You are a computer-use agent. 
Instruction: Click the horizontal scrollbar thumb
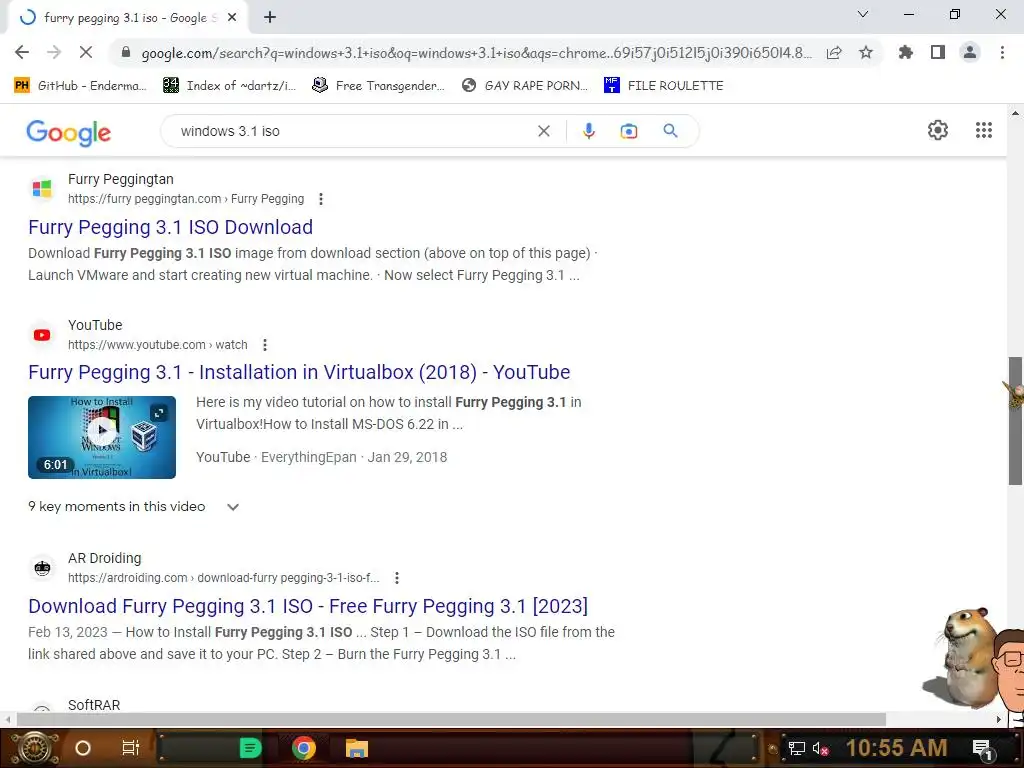click(451, 719)
